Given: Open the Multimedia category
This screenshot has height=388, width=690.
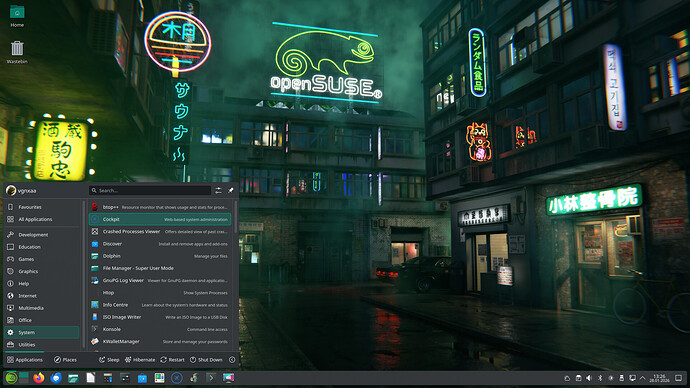Looking at the screenshot, I should (x=42, y=308).
